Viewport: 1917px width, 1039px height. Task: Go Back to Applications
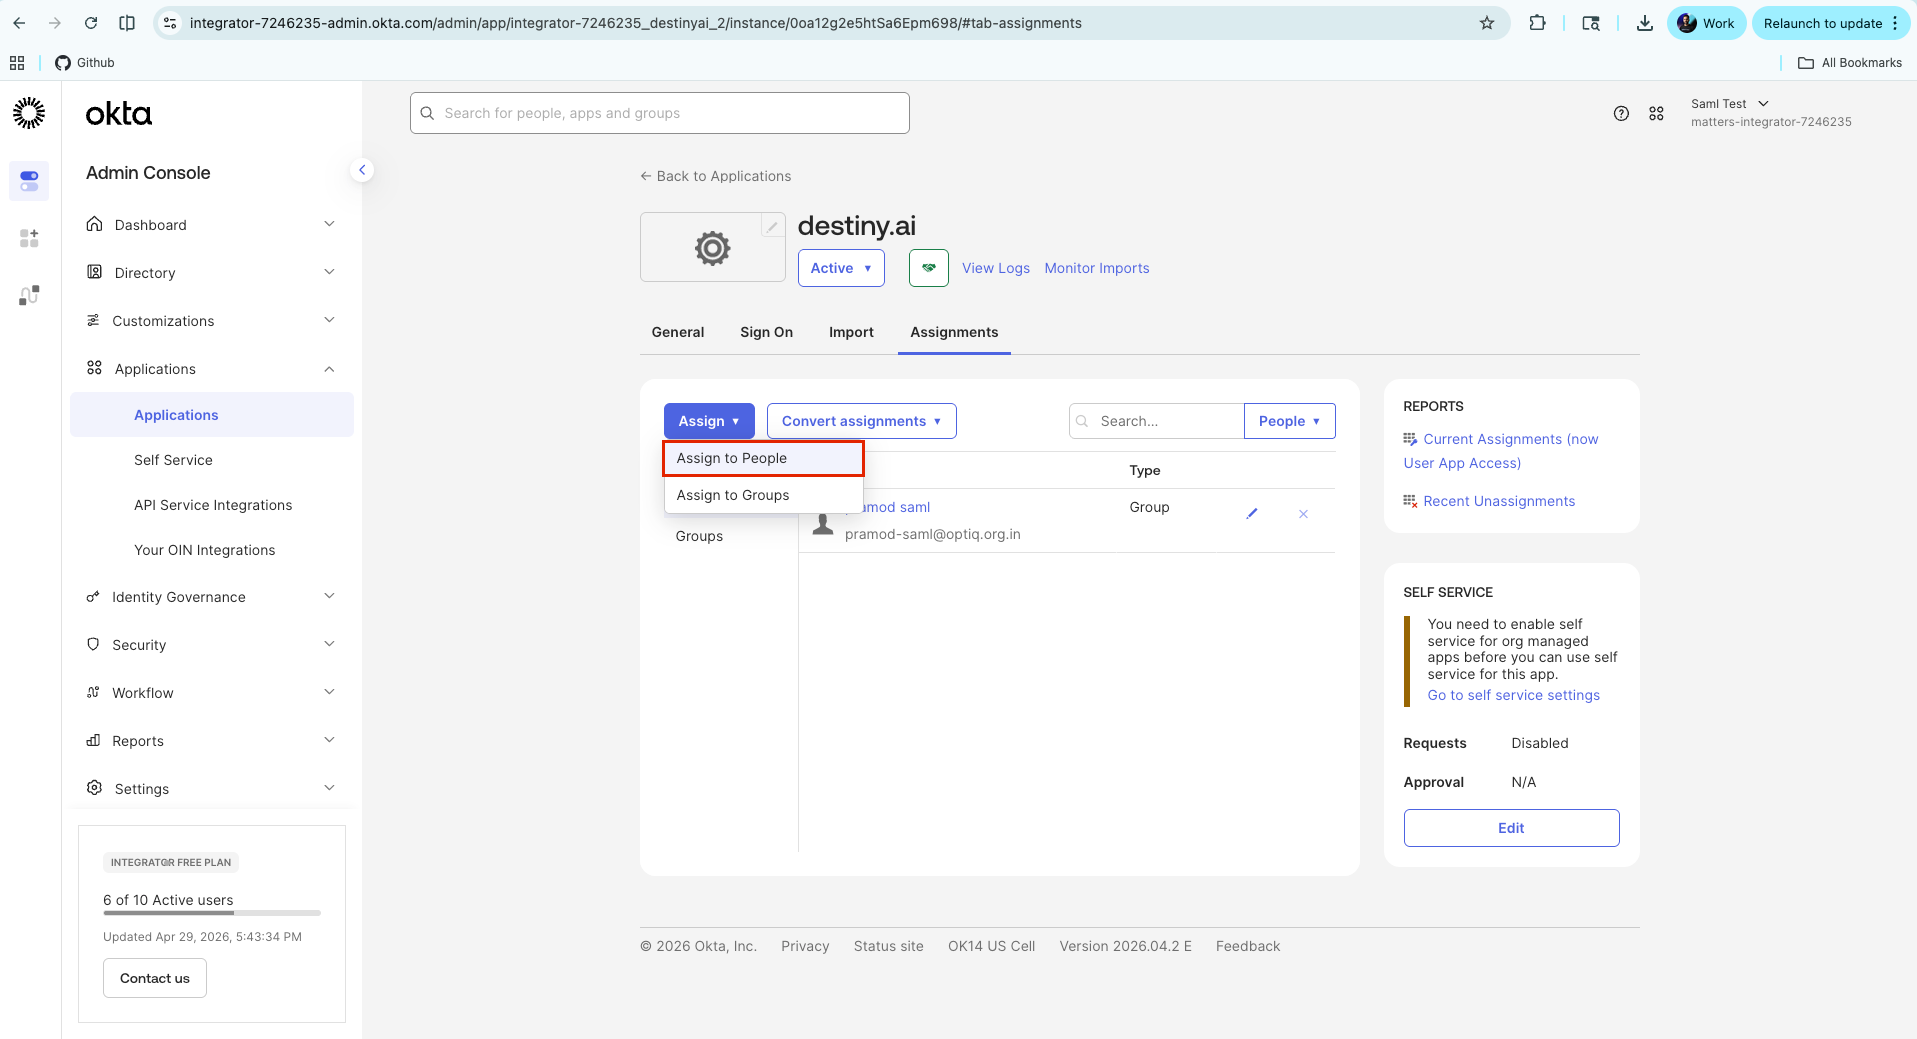pos(716,176)
